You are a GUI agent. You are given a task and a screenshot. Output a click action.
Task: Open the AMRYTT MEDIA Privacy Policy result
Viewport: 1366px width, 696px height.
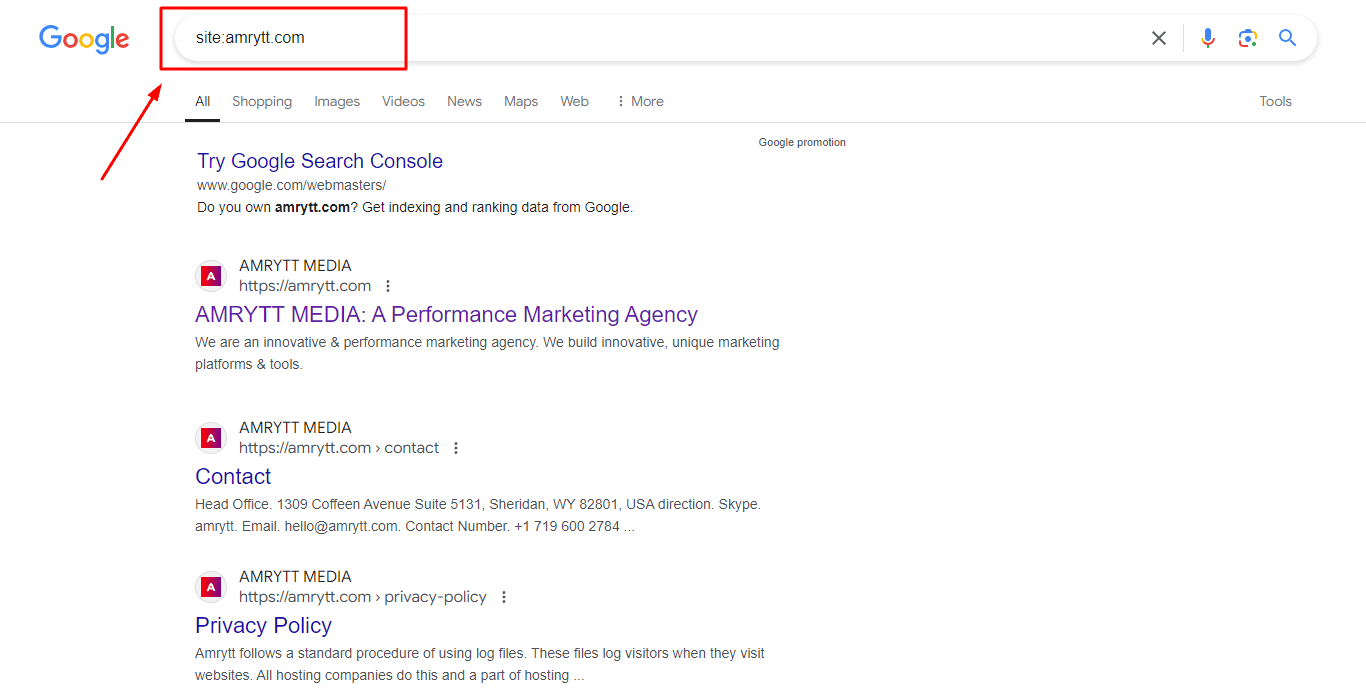pos(263,625)
